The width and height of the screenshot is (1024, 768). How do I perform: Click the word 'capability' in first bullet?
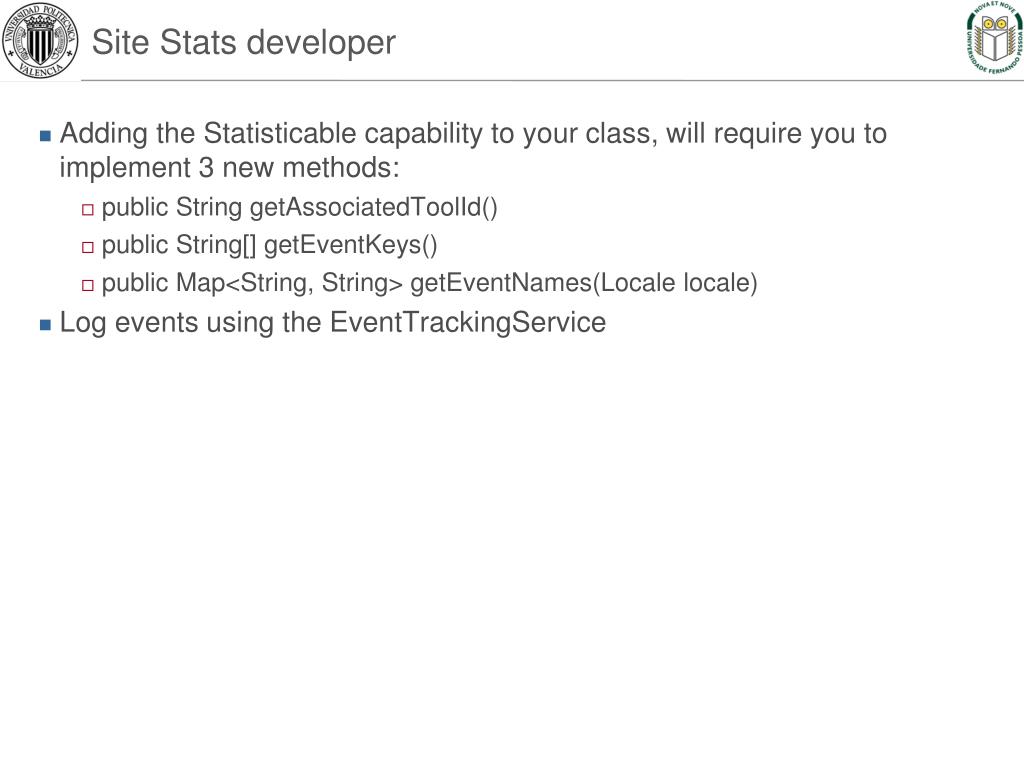(423, 135)
